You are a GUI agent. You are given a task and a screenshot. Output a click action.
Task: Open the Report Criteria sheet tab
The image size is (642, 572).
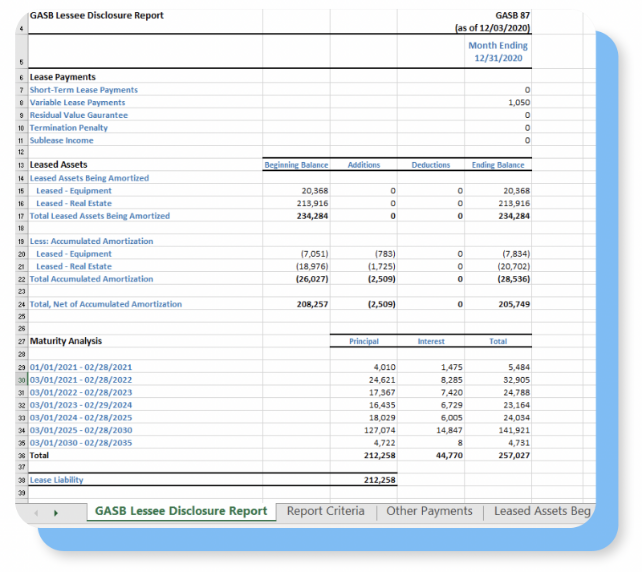coord(326,511)
